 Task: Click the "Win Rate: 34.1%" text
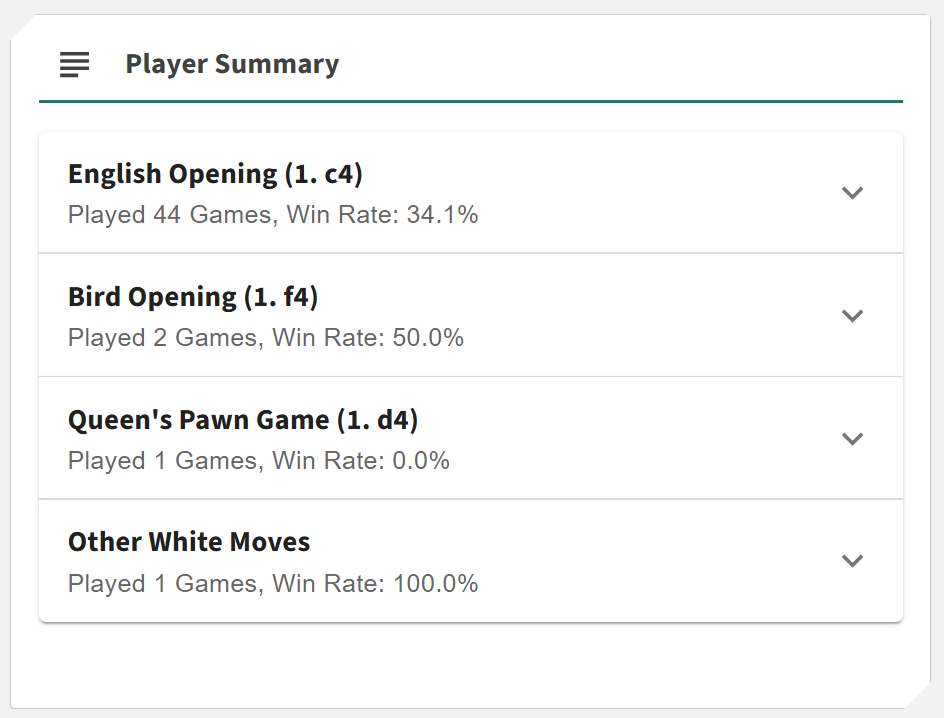pos(383,215)
